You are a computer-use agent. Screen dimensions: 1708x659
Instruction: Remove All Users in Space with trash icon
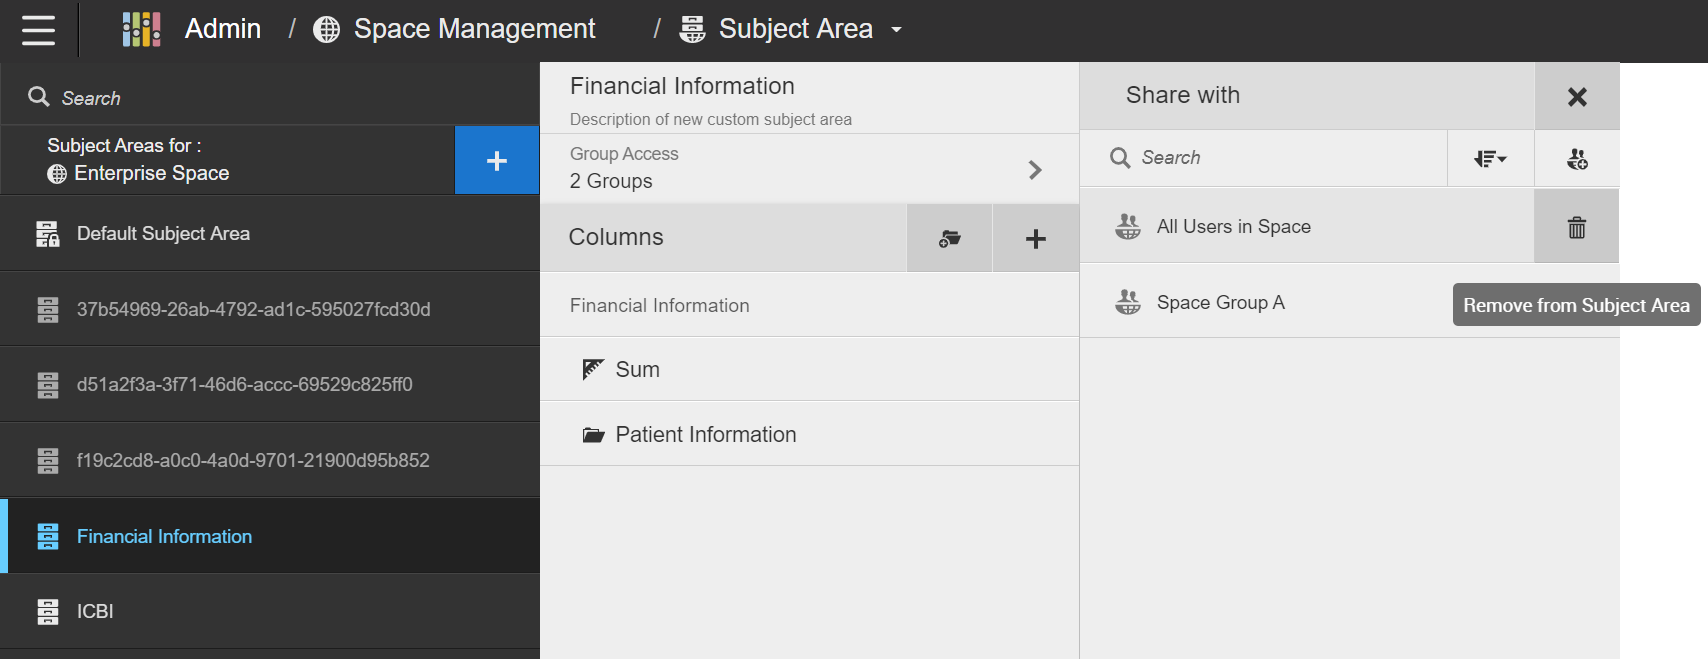(1577, 228)
